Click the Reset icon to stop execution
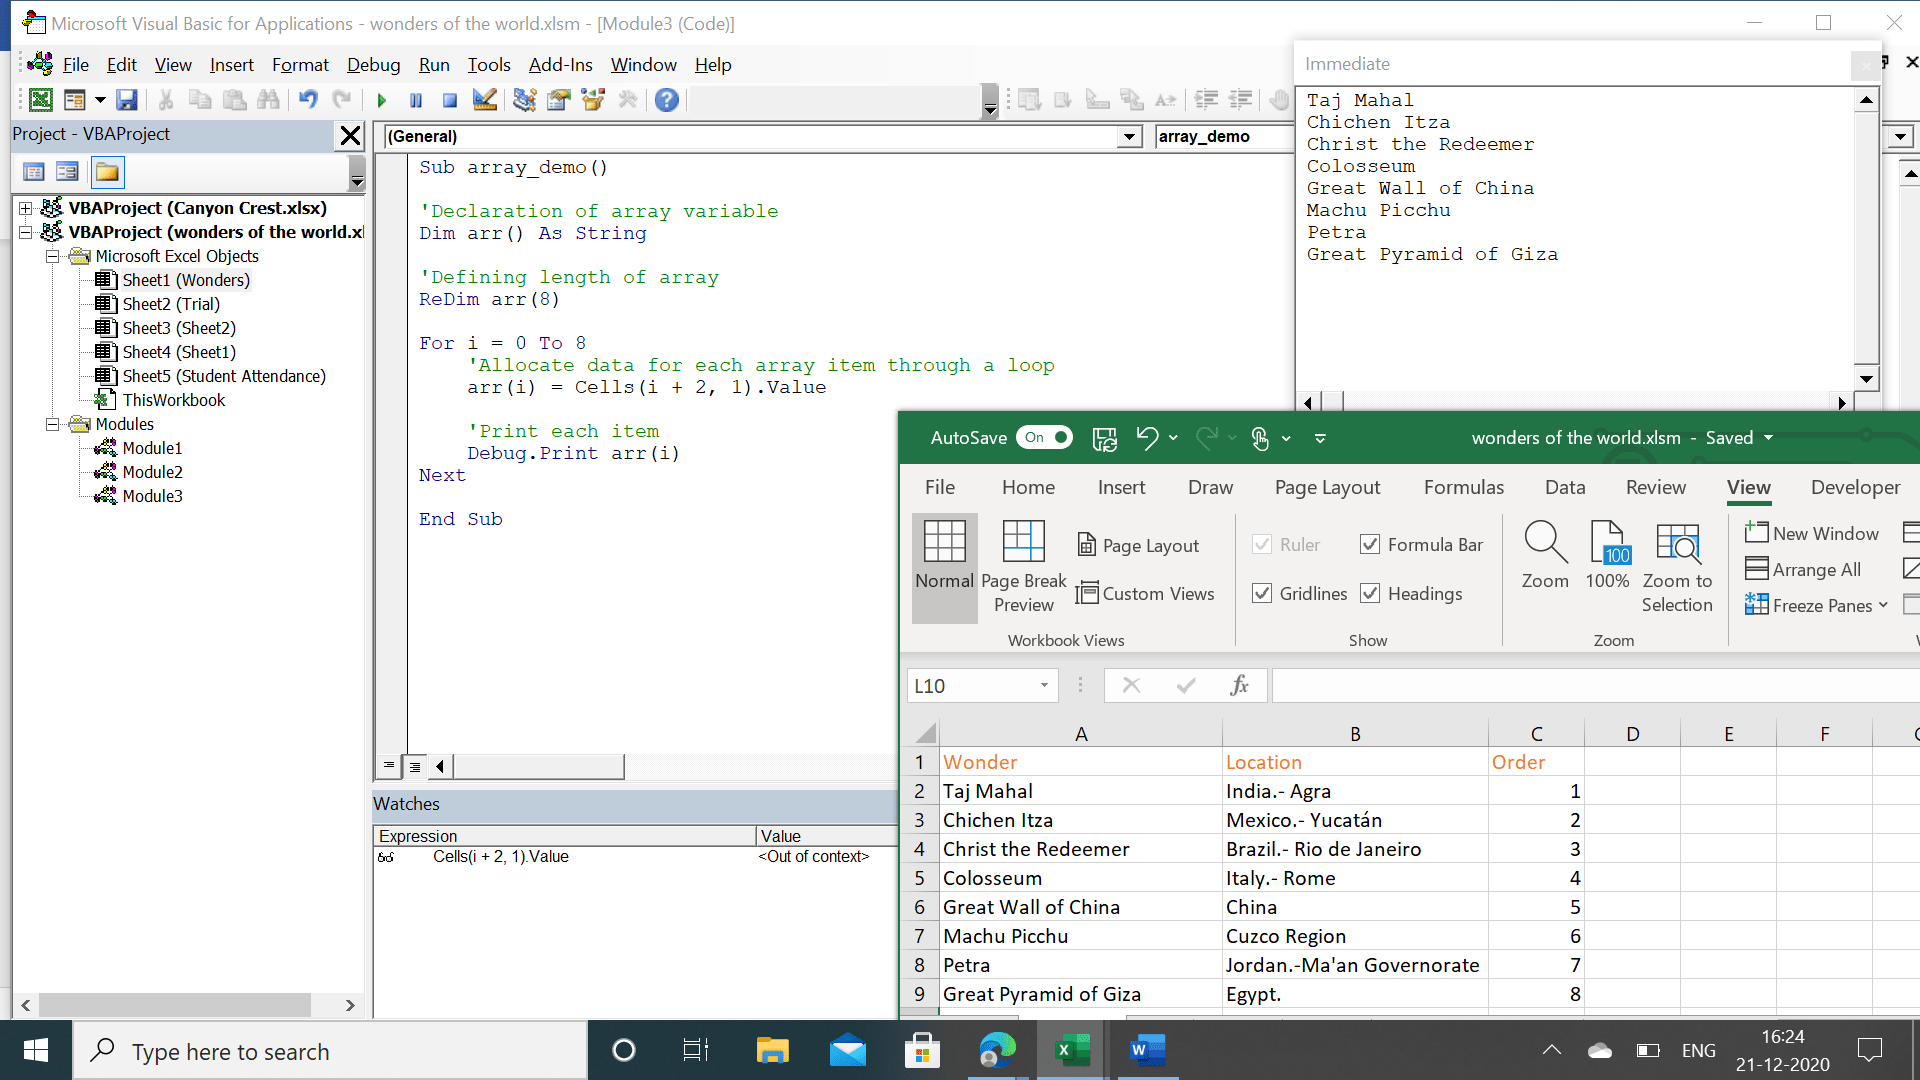 pos(449,100)
